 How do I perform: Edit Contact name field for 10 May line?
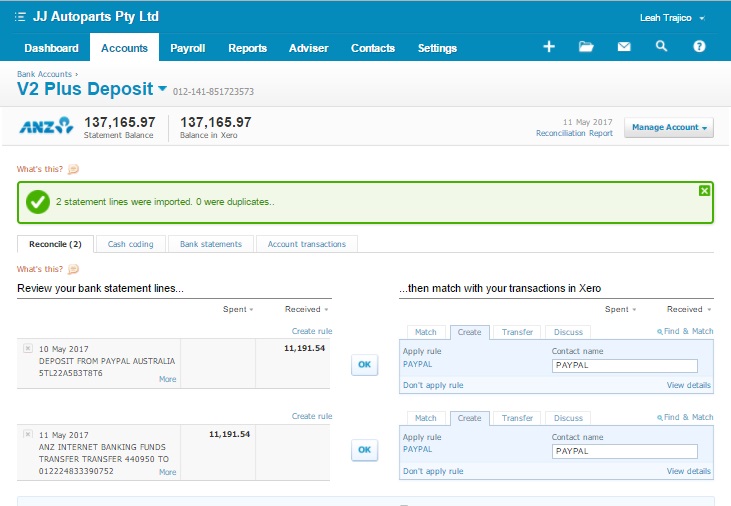click(x=625, y=365)
